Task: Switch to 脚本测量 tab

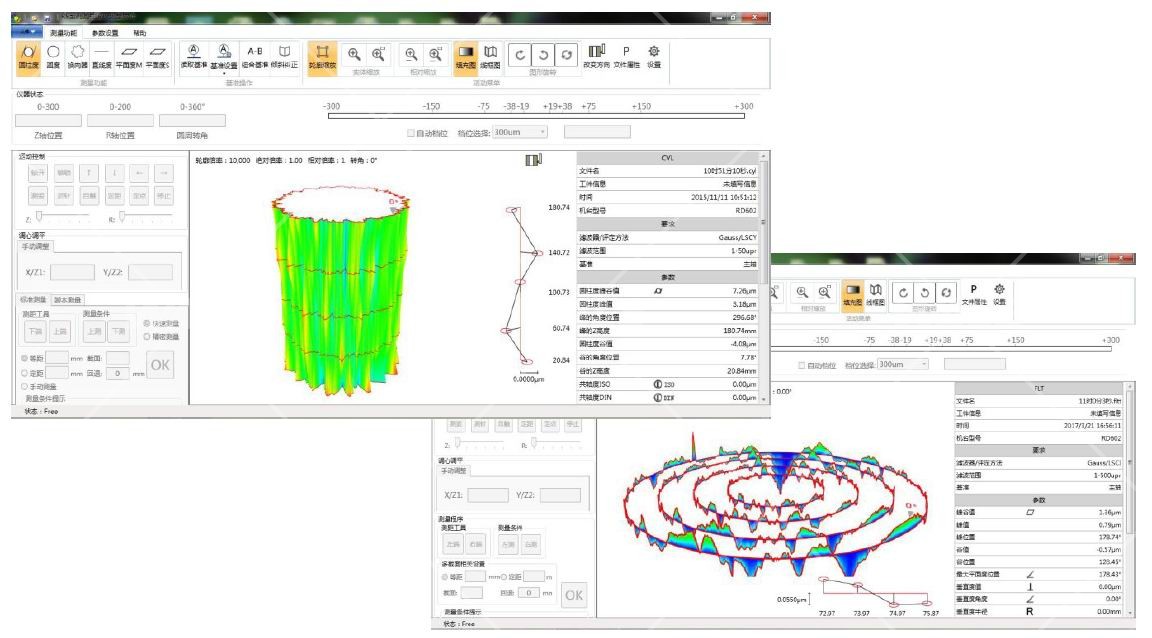Action: [x=68, y=300]
